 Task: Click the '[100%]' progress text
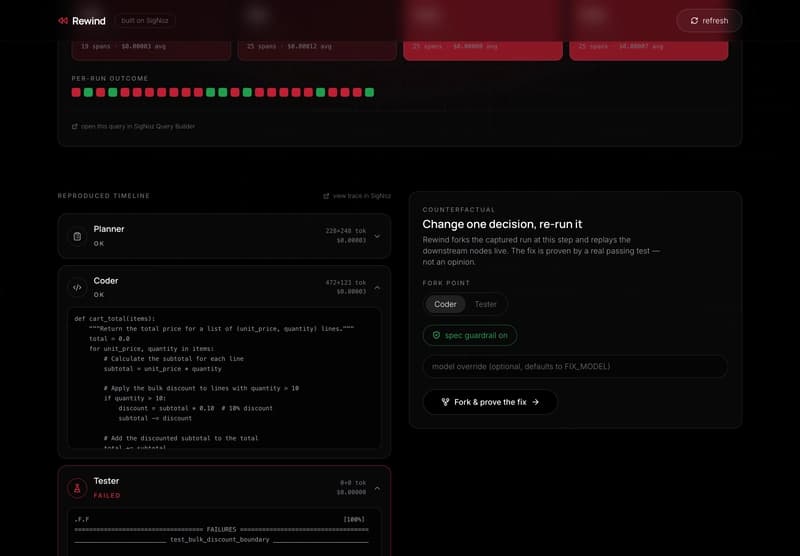(354, 520)
